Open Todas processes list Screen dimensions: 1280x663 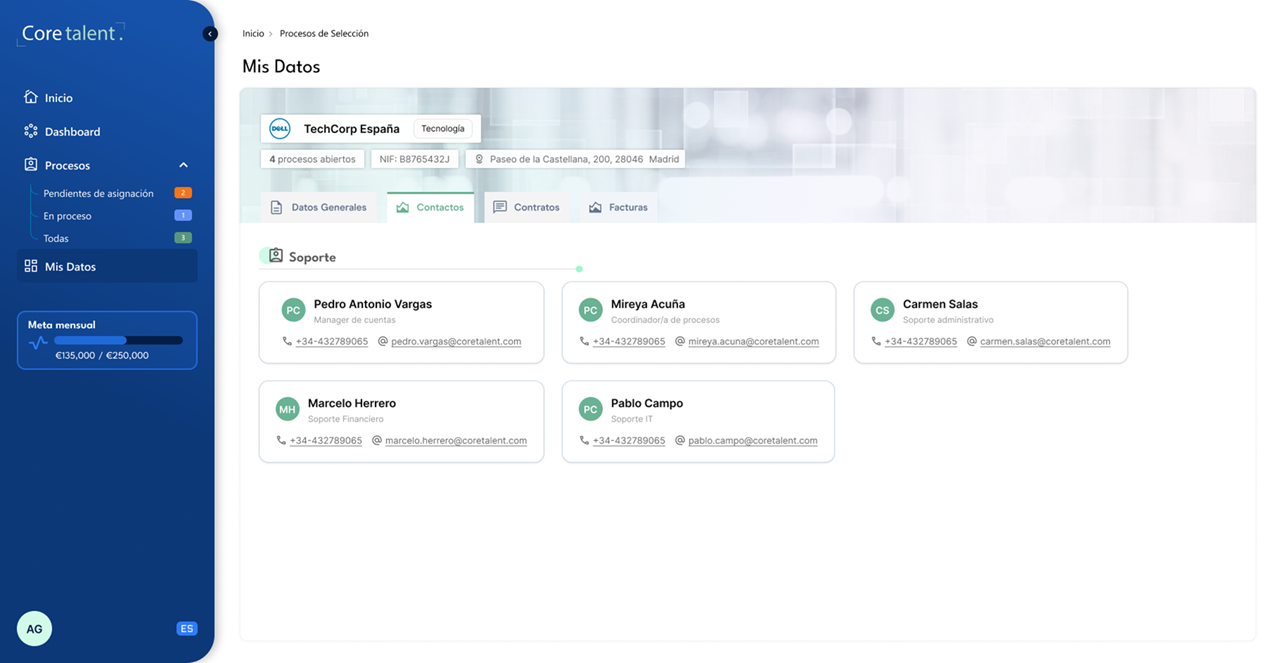tap(56, 239)
